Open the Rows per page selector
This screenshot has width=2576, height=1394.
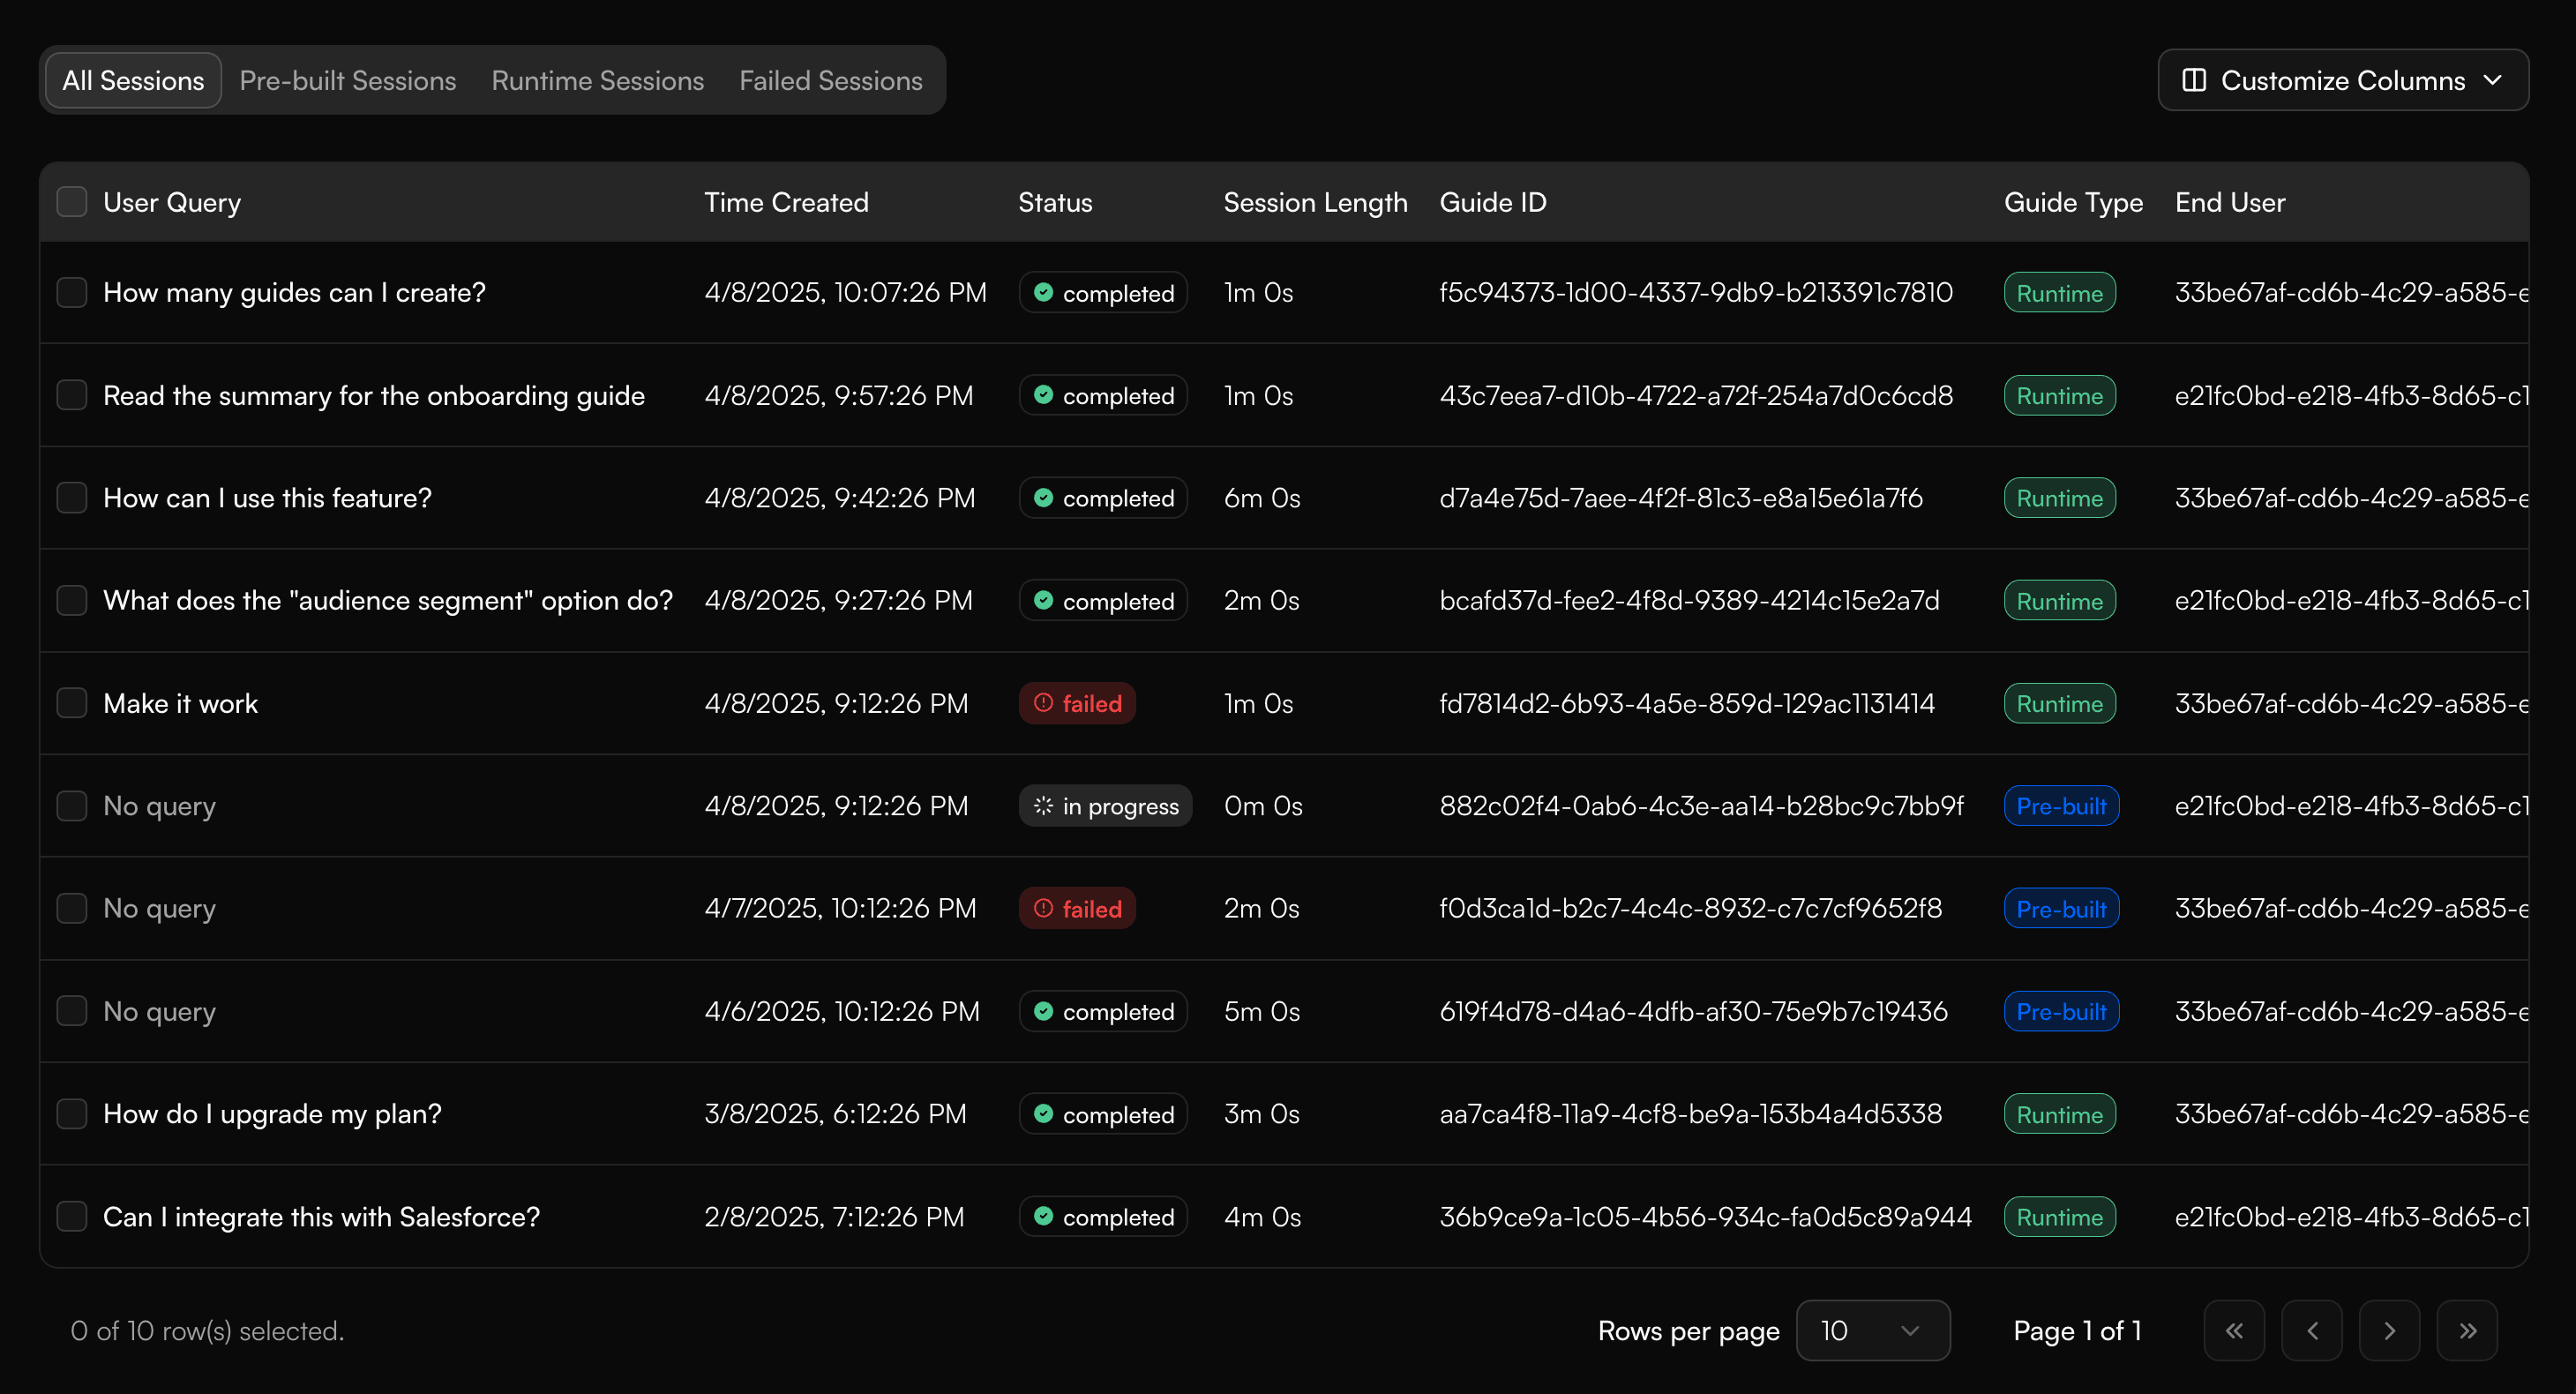tap(1872, 1330)
